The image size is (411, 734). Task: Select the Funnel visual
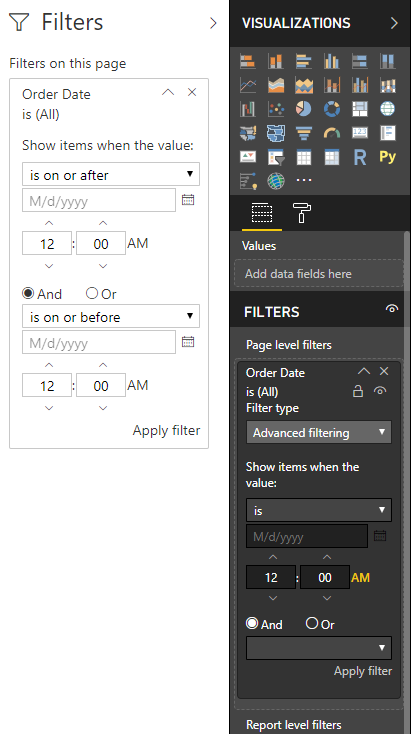pos(304,133)
